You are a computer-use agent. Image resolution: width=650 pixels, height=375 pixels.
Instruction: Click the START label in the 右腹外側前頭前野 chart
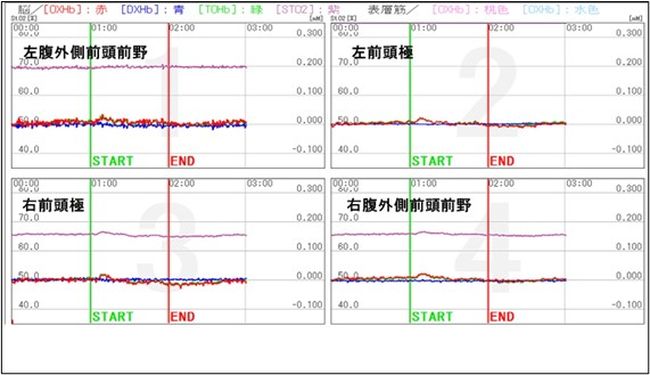click(x=432, y=317)
